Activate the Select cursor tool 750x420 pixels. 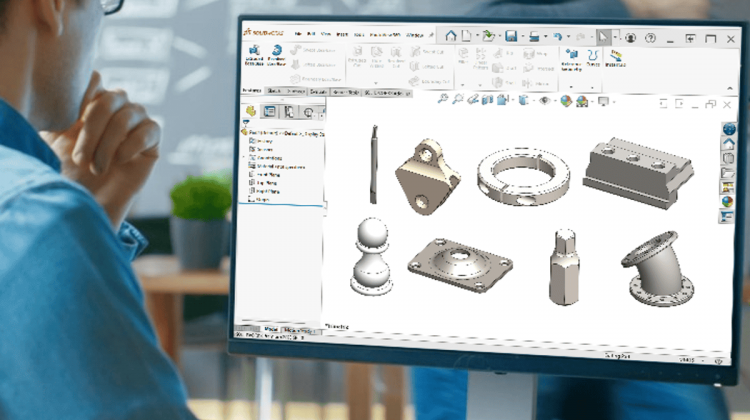(604, 37)
